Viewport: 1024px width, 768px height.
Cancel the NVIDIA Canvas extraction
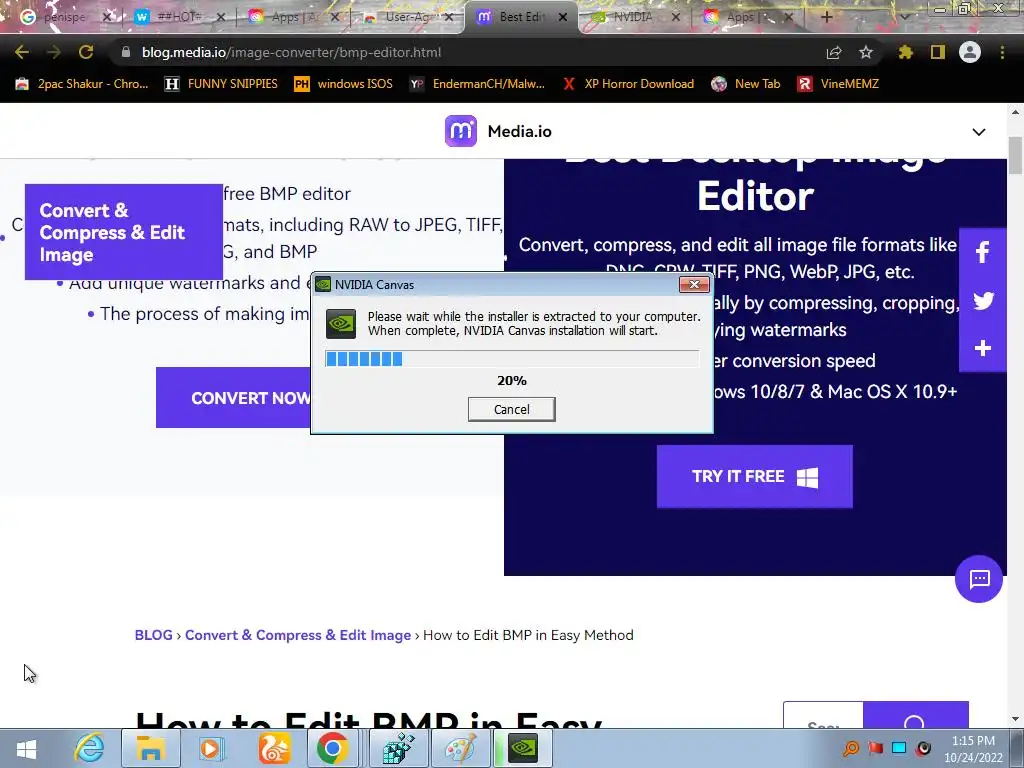click(x=511, y=409)
